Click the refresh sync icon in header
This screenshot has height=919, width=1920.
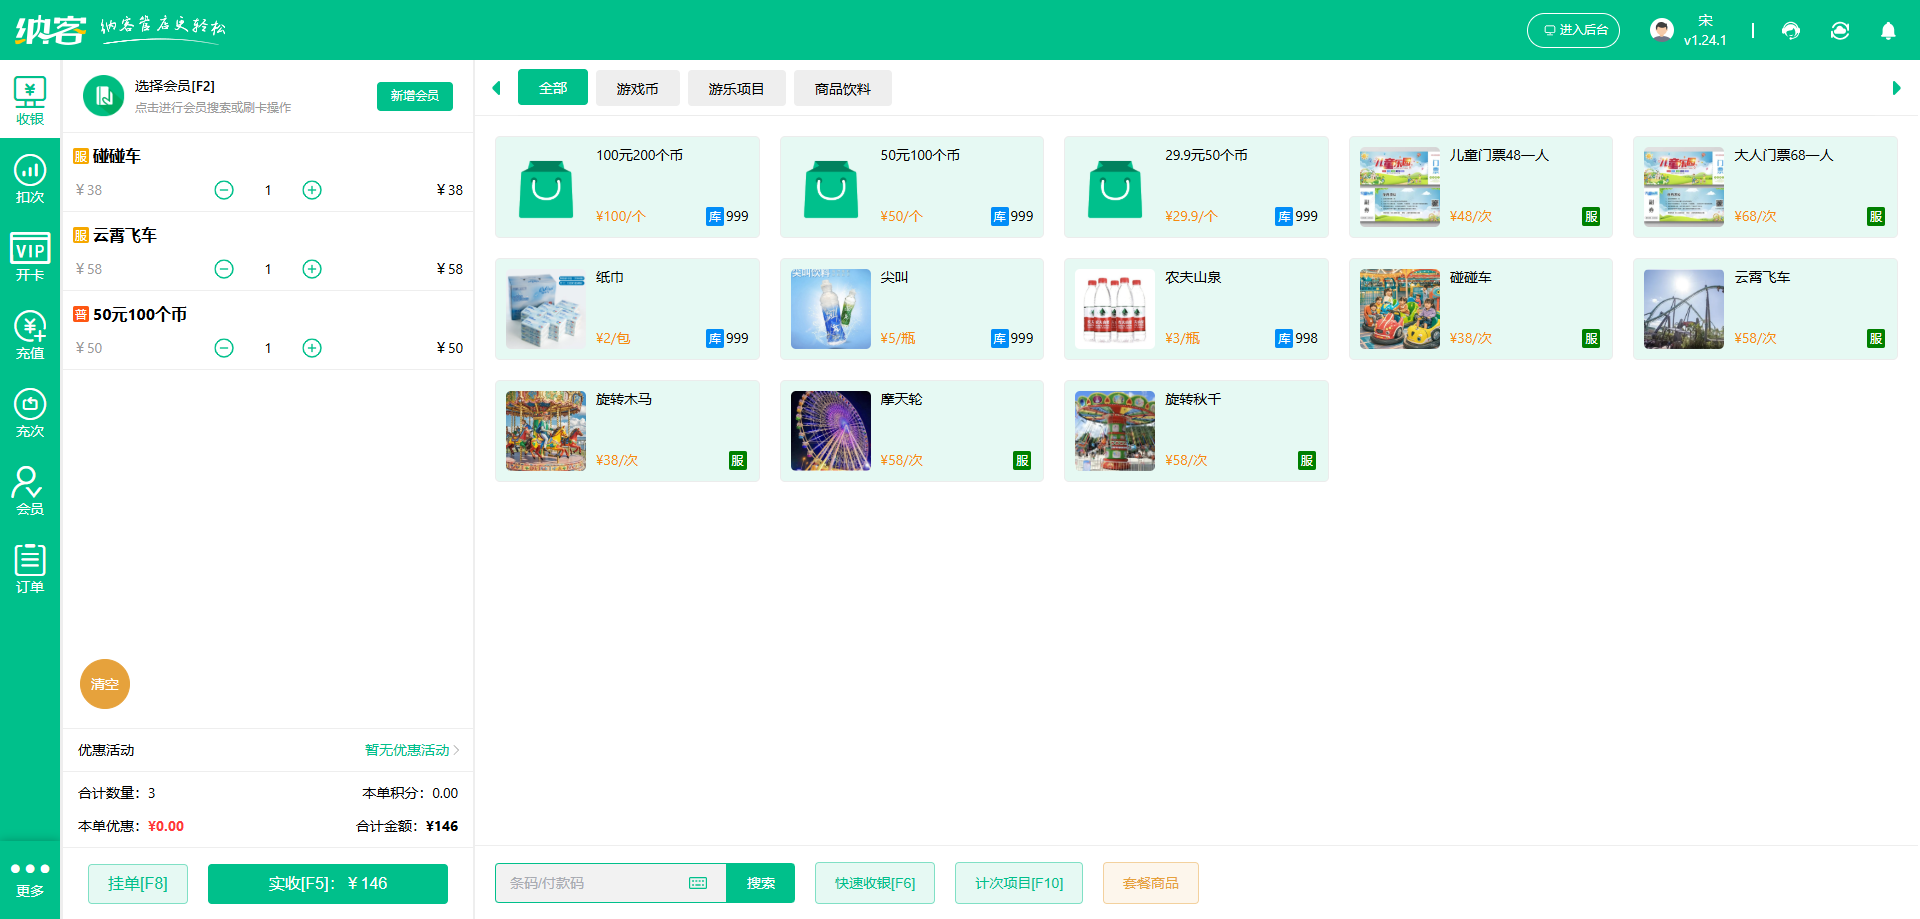click(x=1840, y=30)
